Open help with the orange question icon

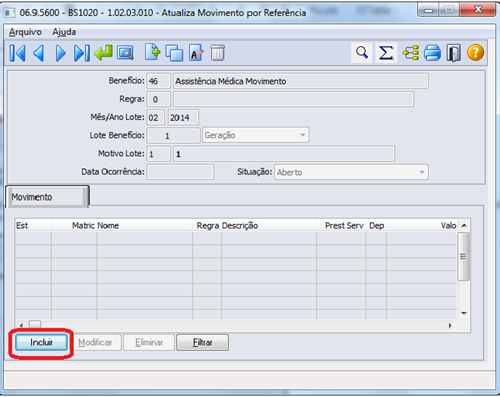[476, 53]
